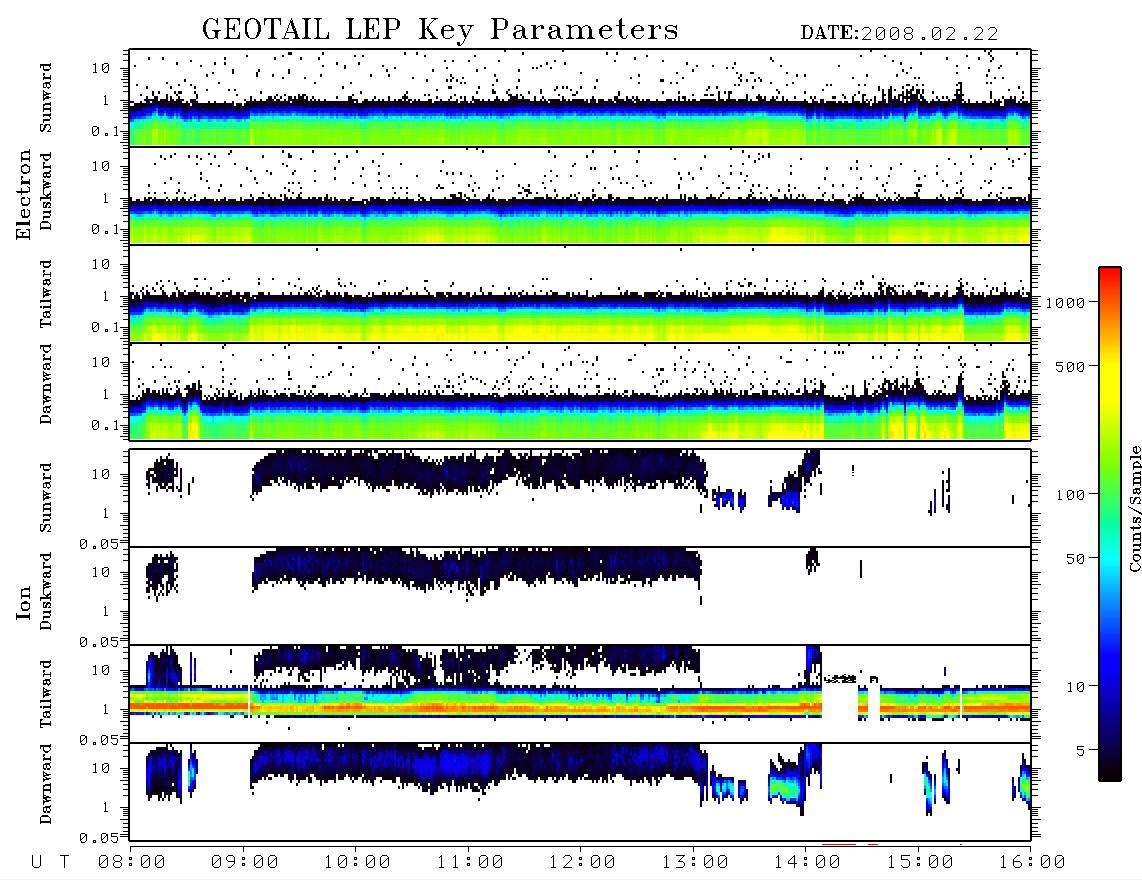Image resolution: width=1142 pixels, height=880 pixels.
Task: Click the vertical color scale bar
Action: (1110, 524)
